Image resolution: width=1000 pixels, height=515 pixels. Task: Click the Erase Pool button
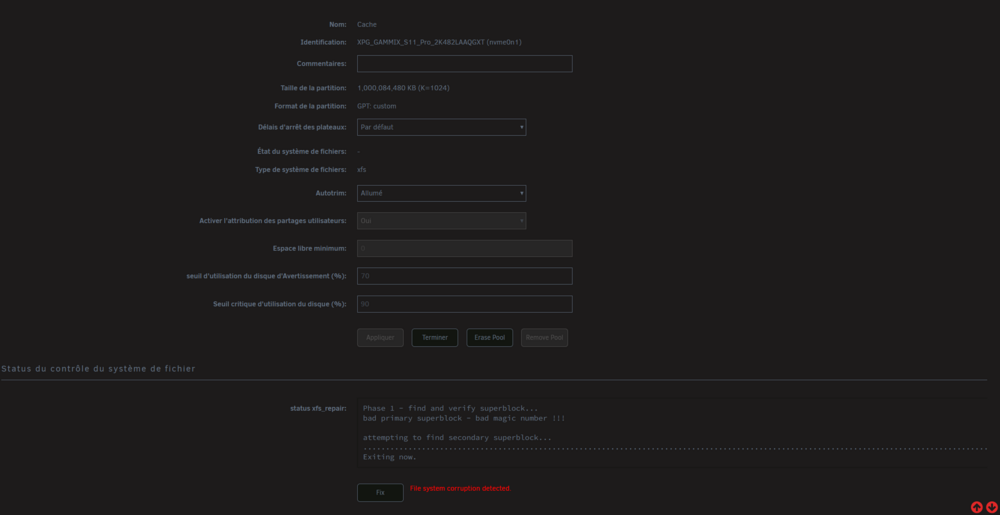tap(490, 338)
